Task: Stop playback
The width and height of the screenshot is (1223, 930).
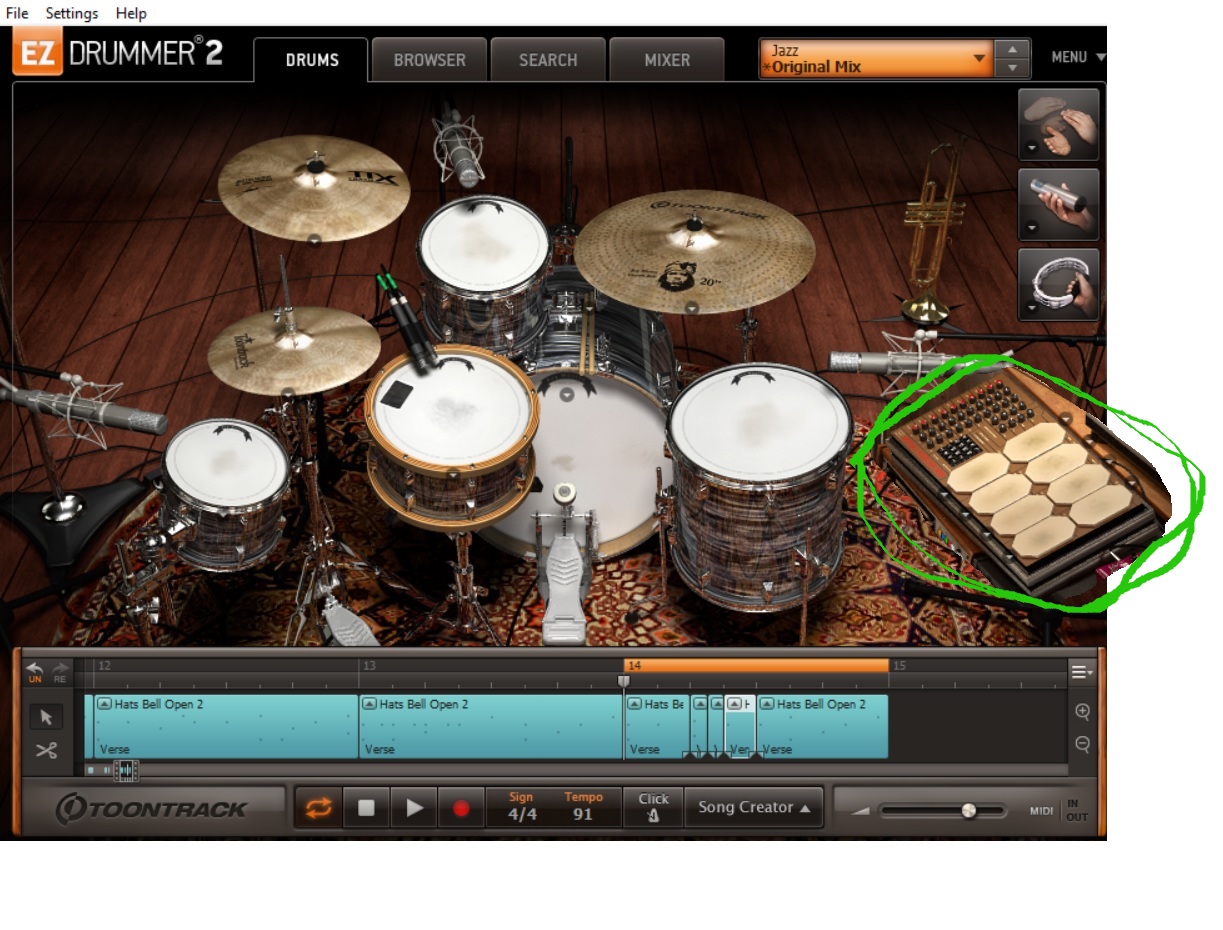Action: [366, 808]
